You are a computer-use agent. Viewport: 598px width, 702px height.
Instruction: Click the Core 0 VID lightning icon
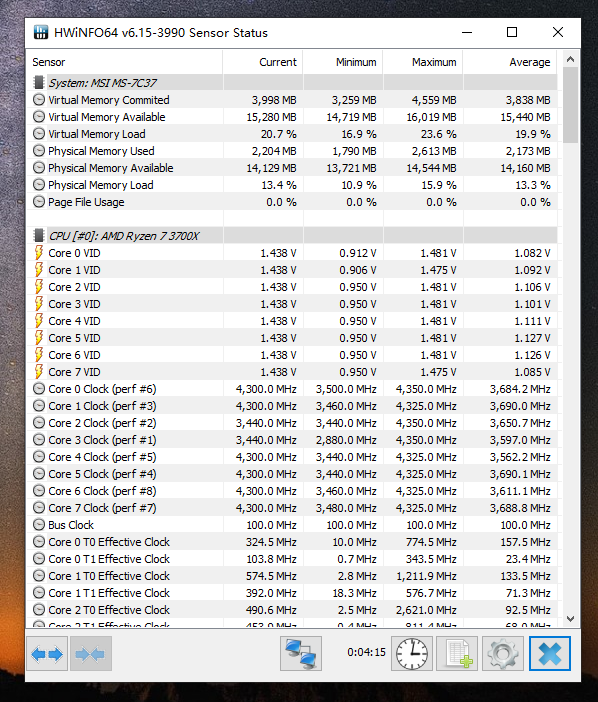(39, 253)
